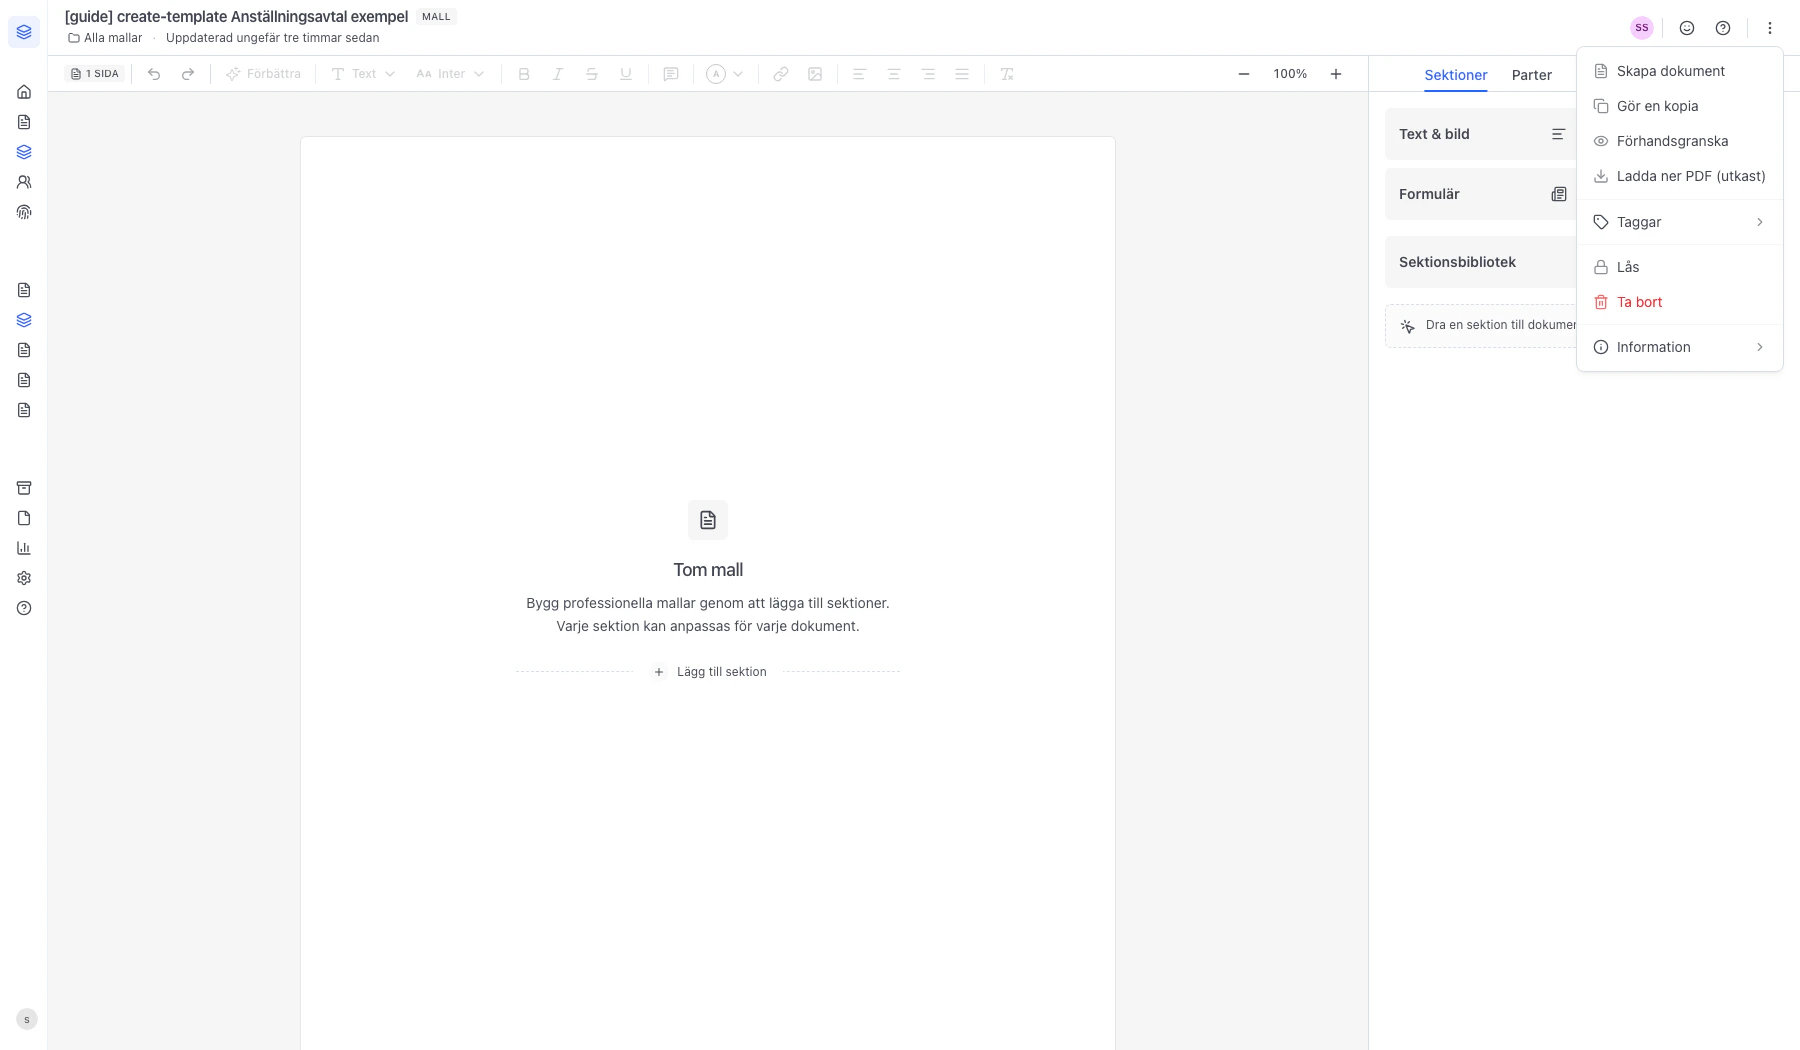Choose Gör en kopia
Viewport: 1800px width, 1050px height.
[1680, 106]
